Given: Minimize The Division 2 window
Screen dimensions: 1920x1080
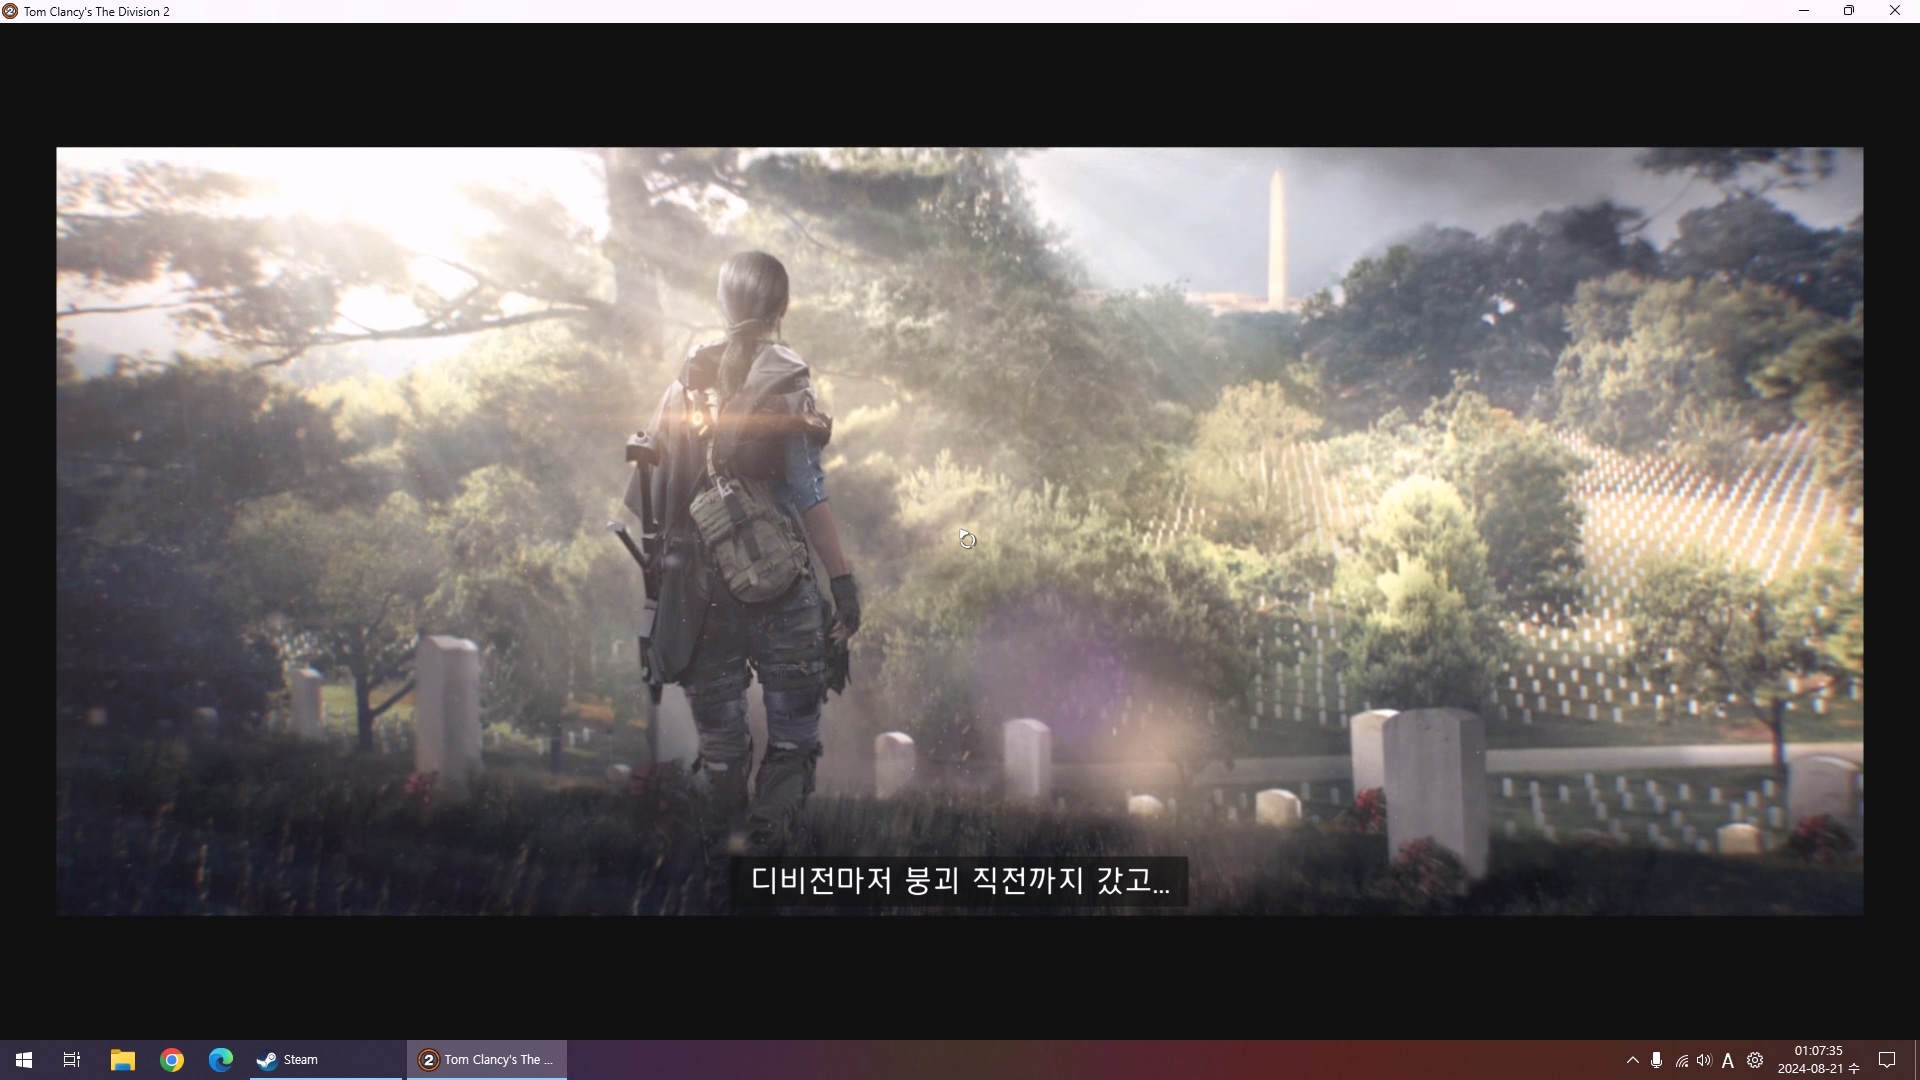Looking at the screenshot, I should 1804,11.
